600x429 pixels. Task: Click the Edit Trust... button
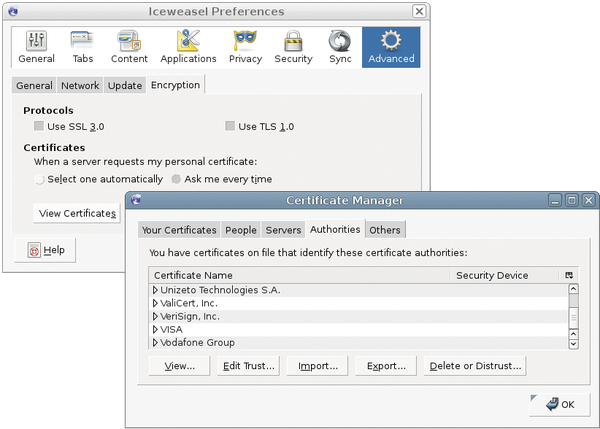(249, 366)
